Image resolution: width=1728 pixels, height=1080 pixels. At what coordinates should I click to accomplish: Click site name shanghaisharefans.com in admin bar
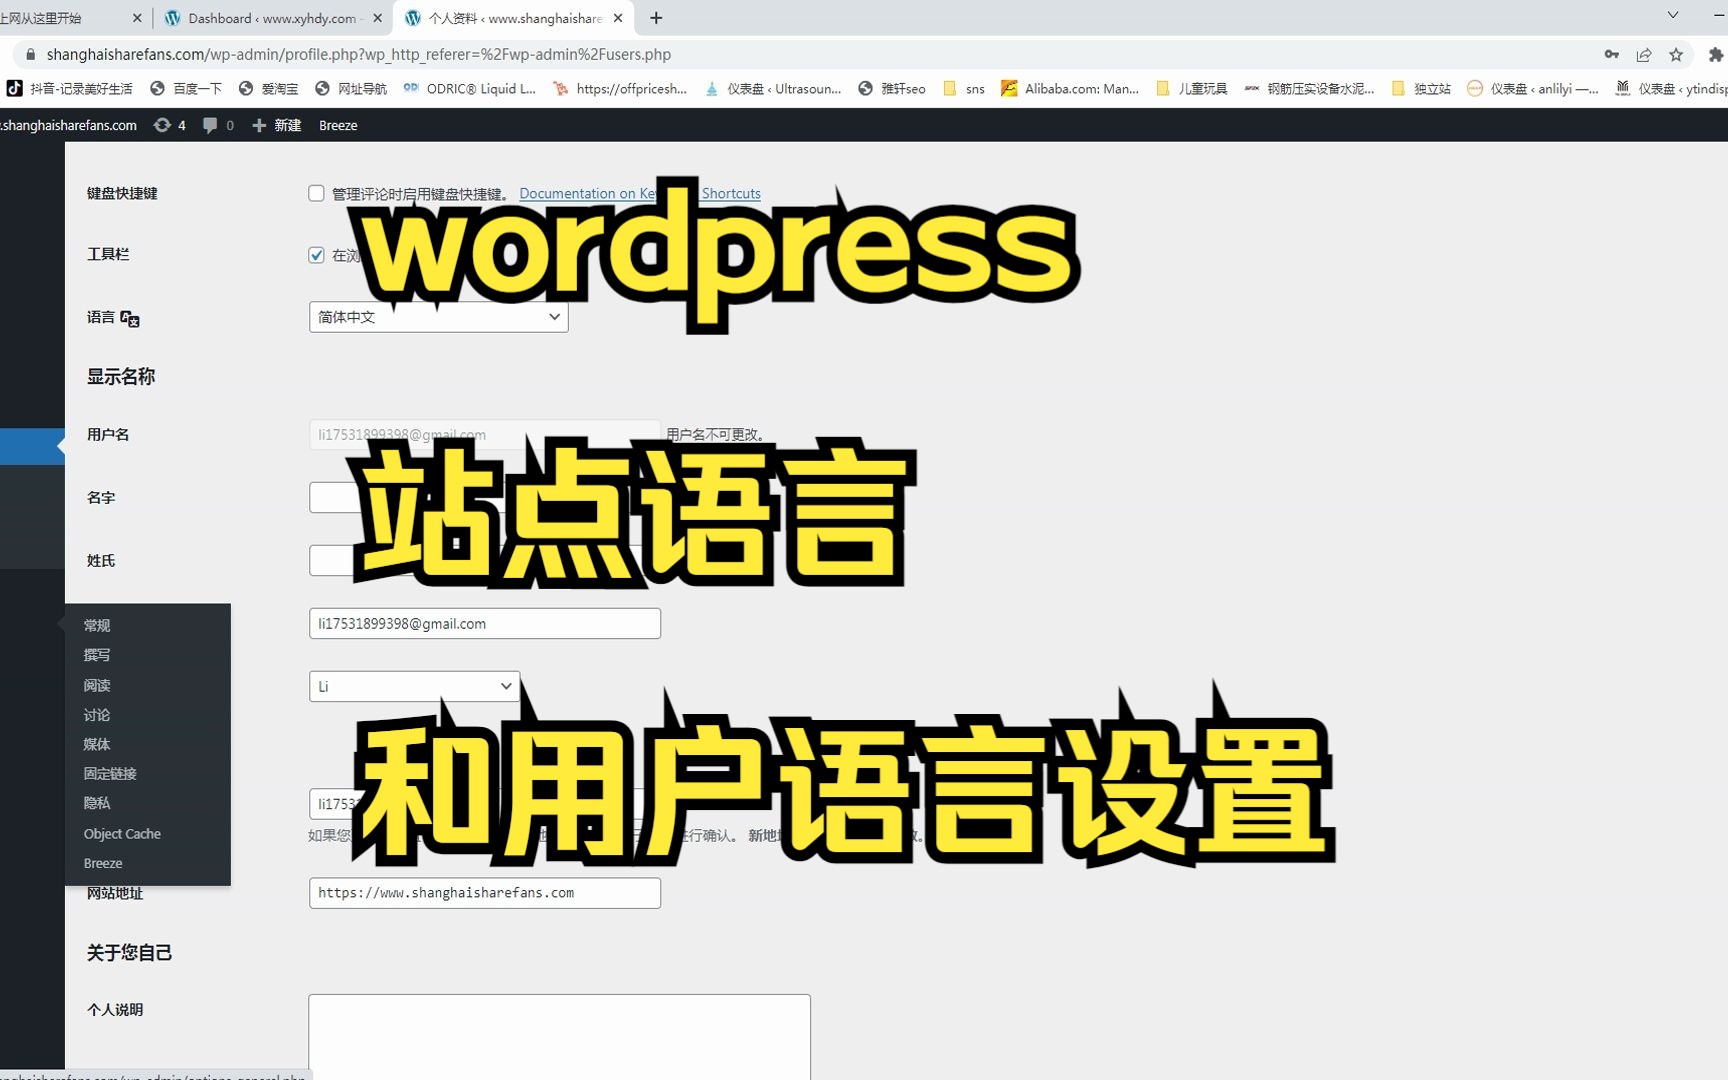click(x=68, y=125)
